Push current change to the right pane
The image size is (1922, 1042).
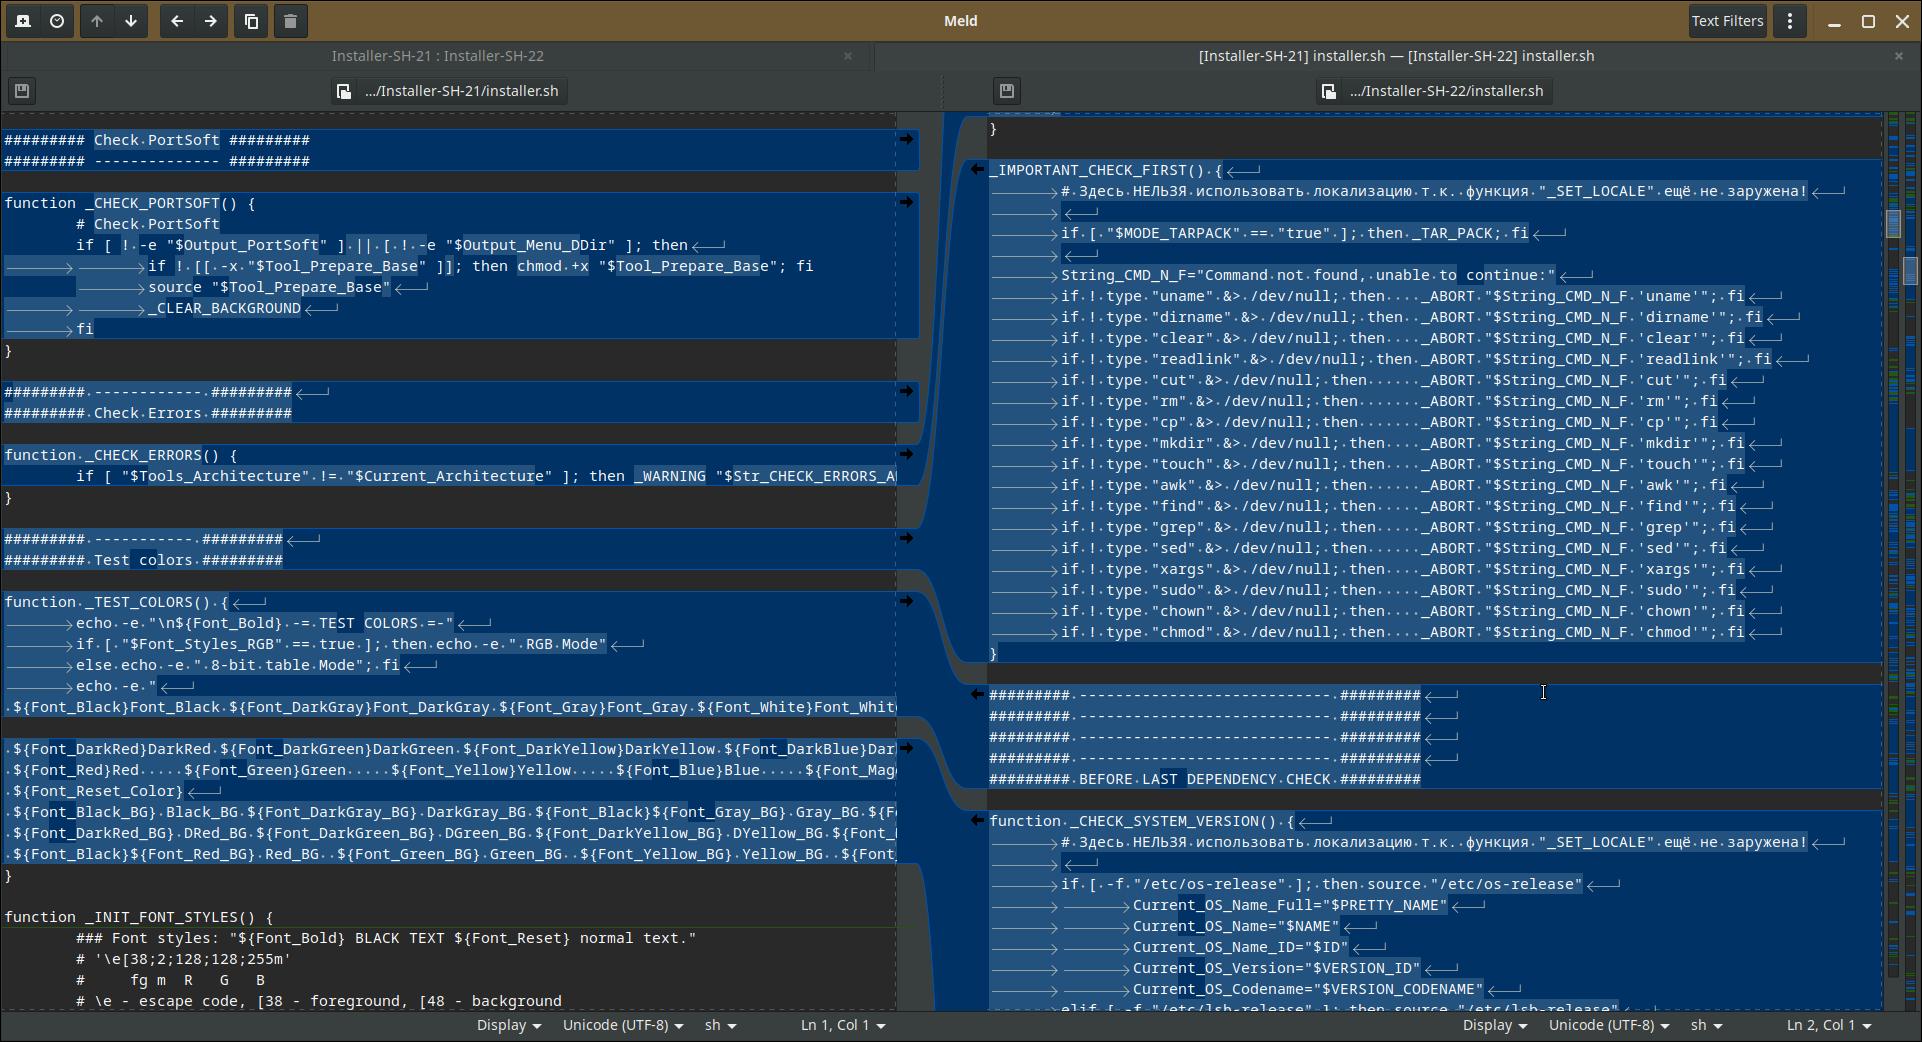(x=211, y=21)
